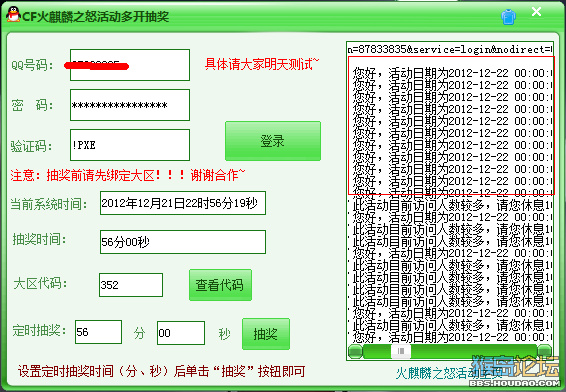The height and width of the screenshot is (392, 566).
Task: Click the skin changer shirt icon
Action: coord(508,17)
